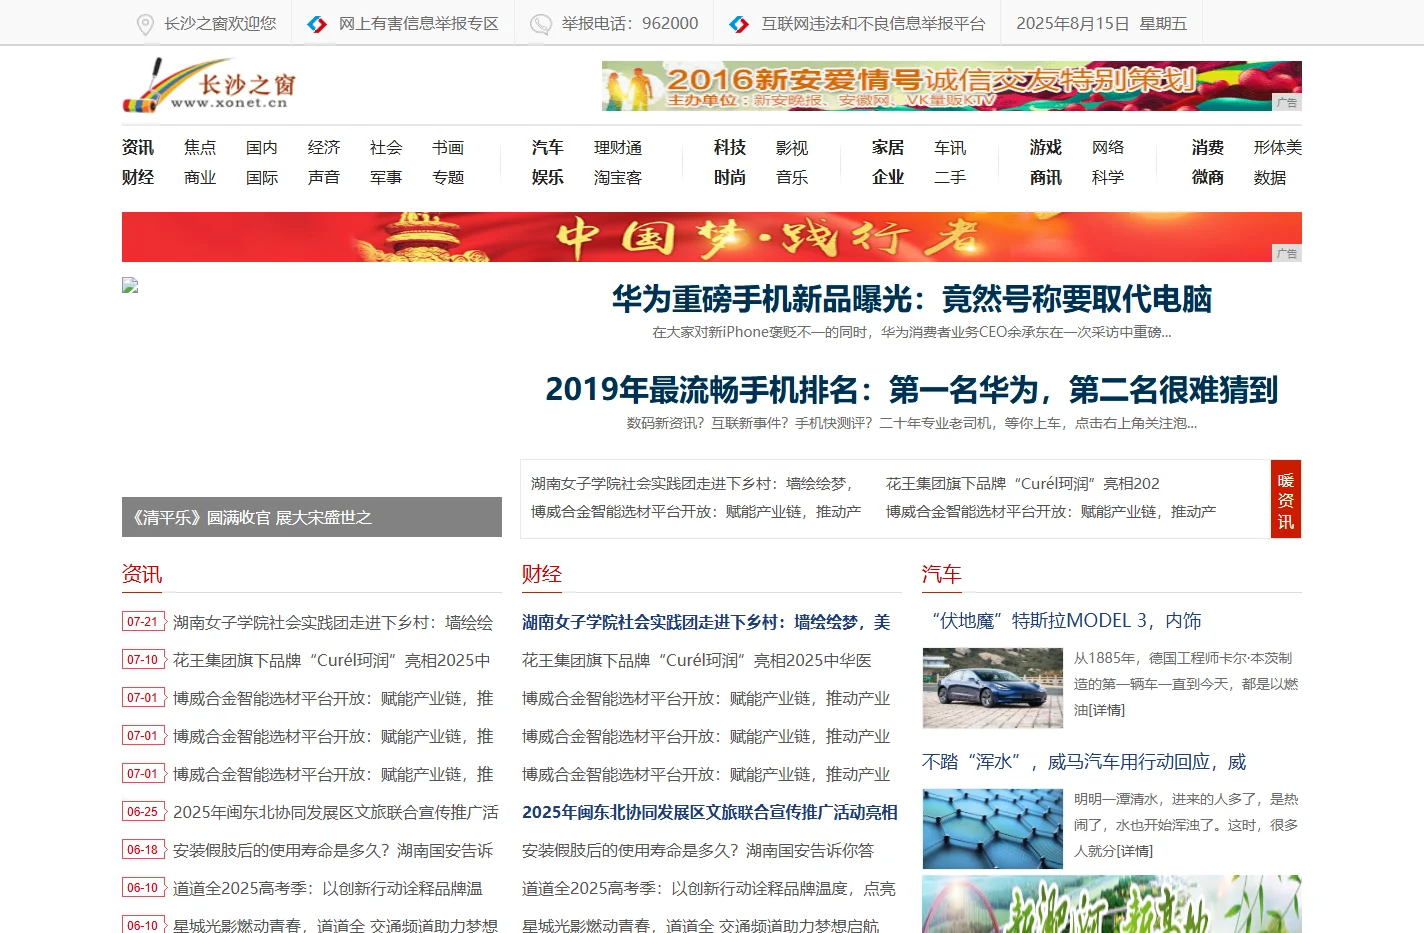
Task: Open 花王集团 “Curél珂润”亮相202 ticker item
Action: pyautogui.click(x=1023, y=483)
